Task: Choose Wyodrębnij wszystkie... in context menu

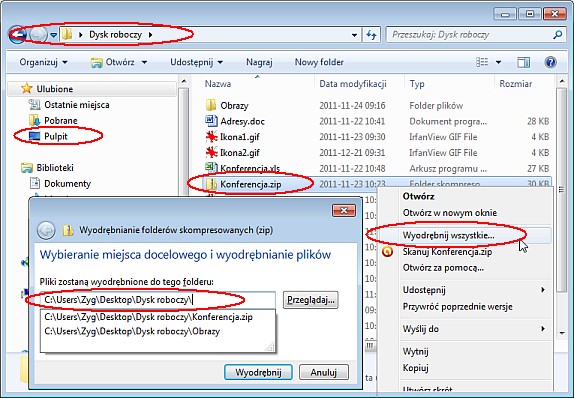Action: point(448,235)
